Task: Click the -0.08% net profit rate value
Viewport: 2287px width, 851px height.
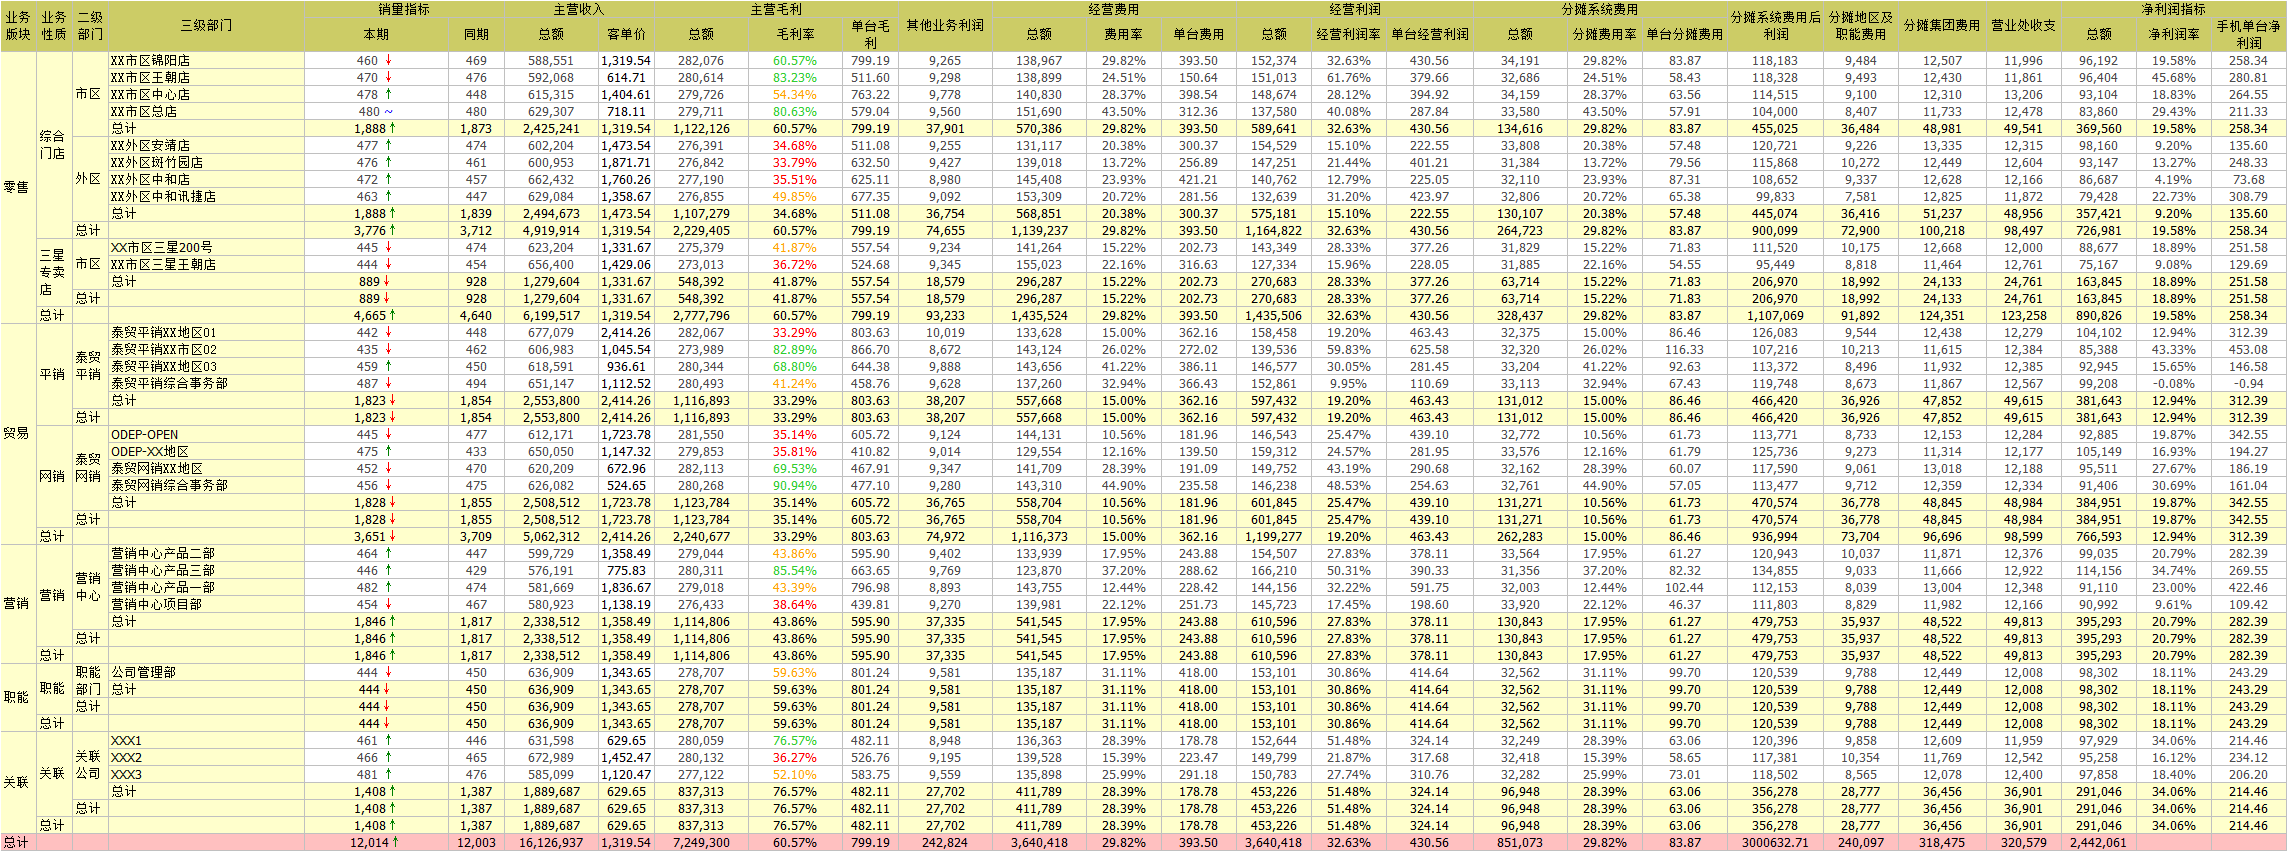Action: tap(2173, 384)
